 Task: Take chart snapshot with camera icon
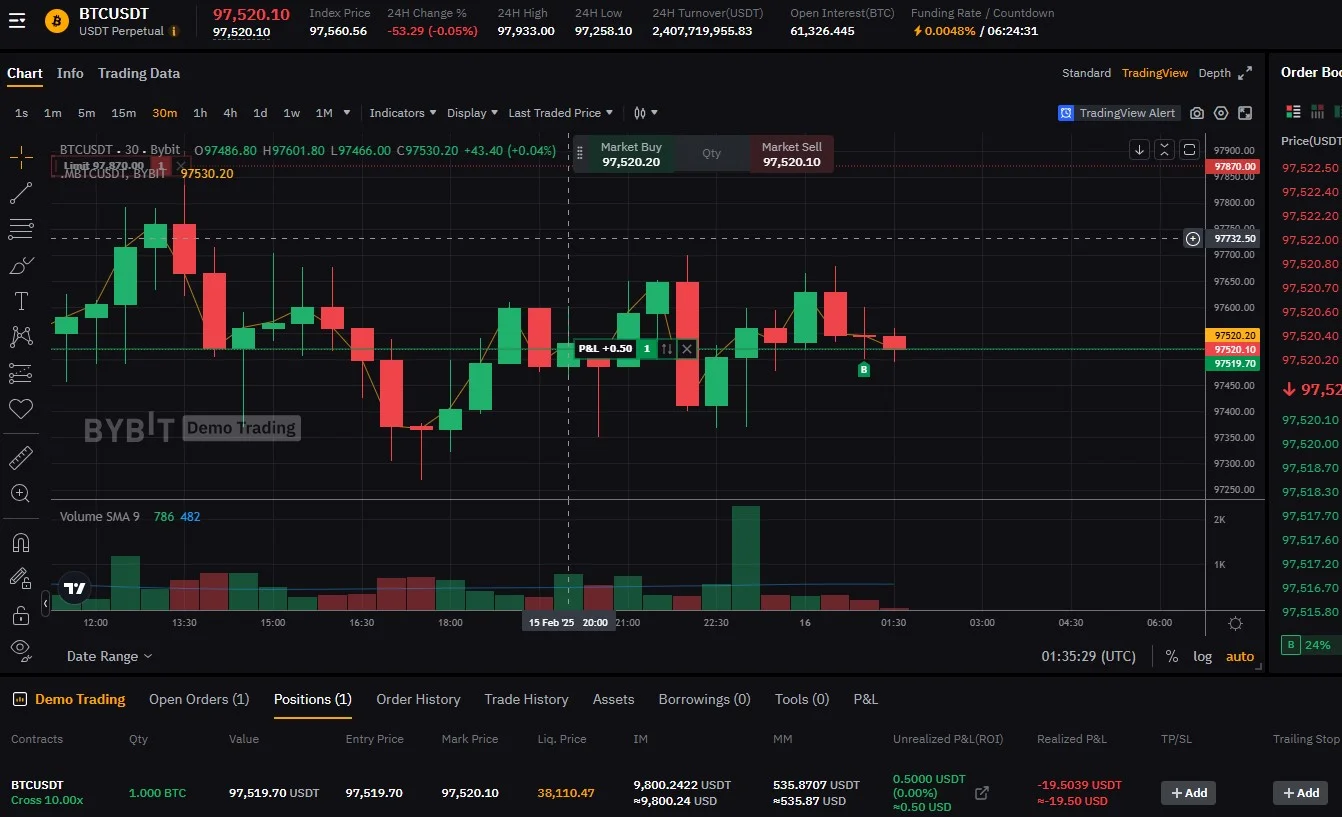click(x=1197, y=113)
